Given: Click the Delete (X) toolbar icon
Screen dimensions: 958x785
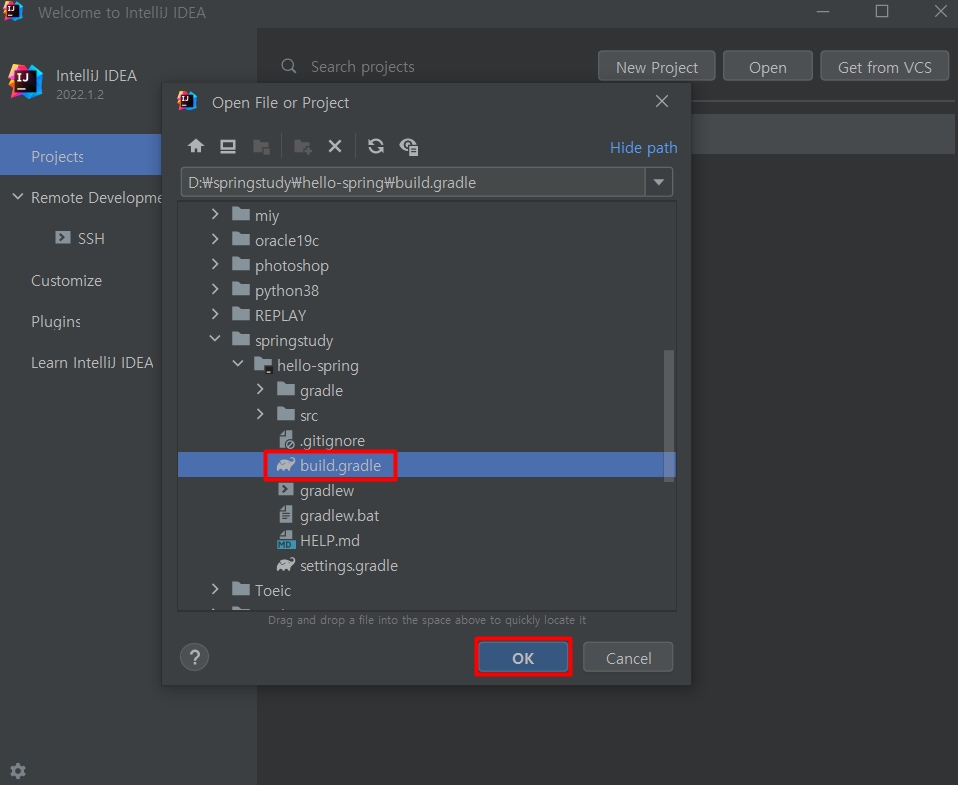Looking at the screenshot, I should coord(335,147).
